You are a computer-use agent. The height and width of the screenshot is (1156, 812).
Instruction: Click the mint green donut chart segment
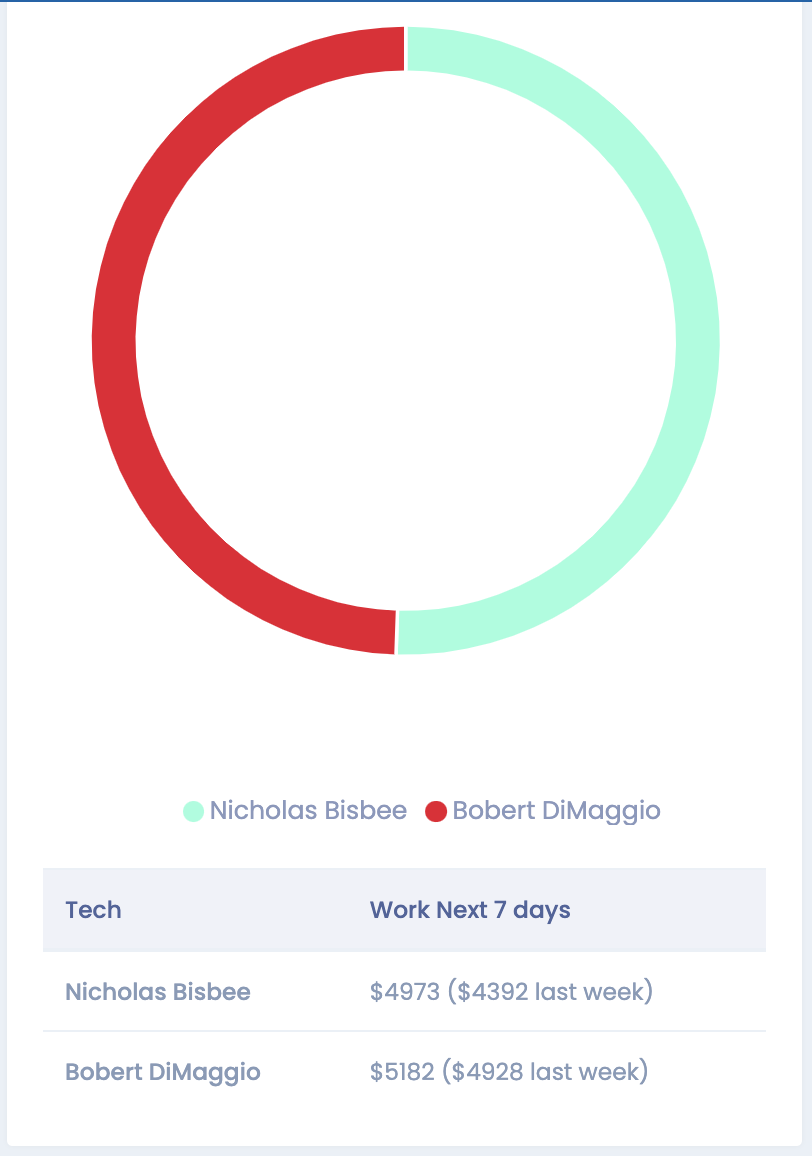[x=697, y=341]
